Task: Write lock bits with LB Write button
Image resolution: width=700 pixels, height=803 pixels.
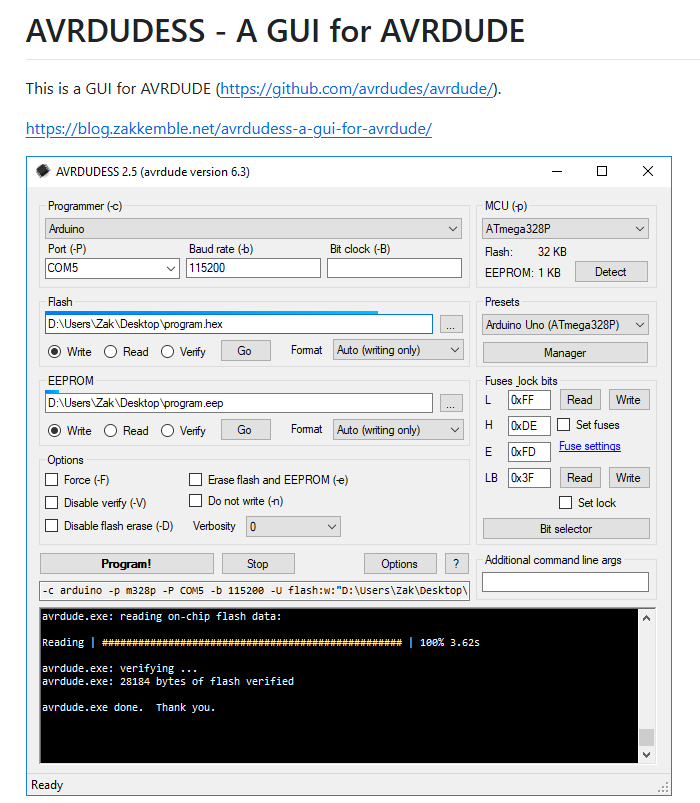Action: click(x=629, y=478)
